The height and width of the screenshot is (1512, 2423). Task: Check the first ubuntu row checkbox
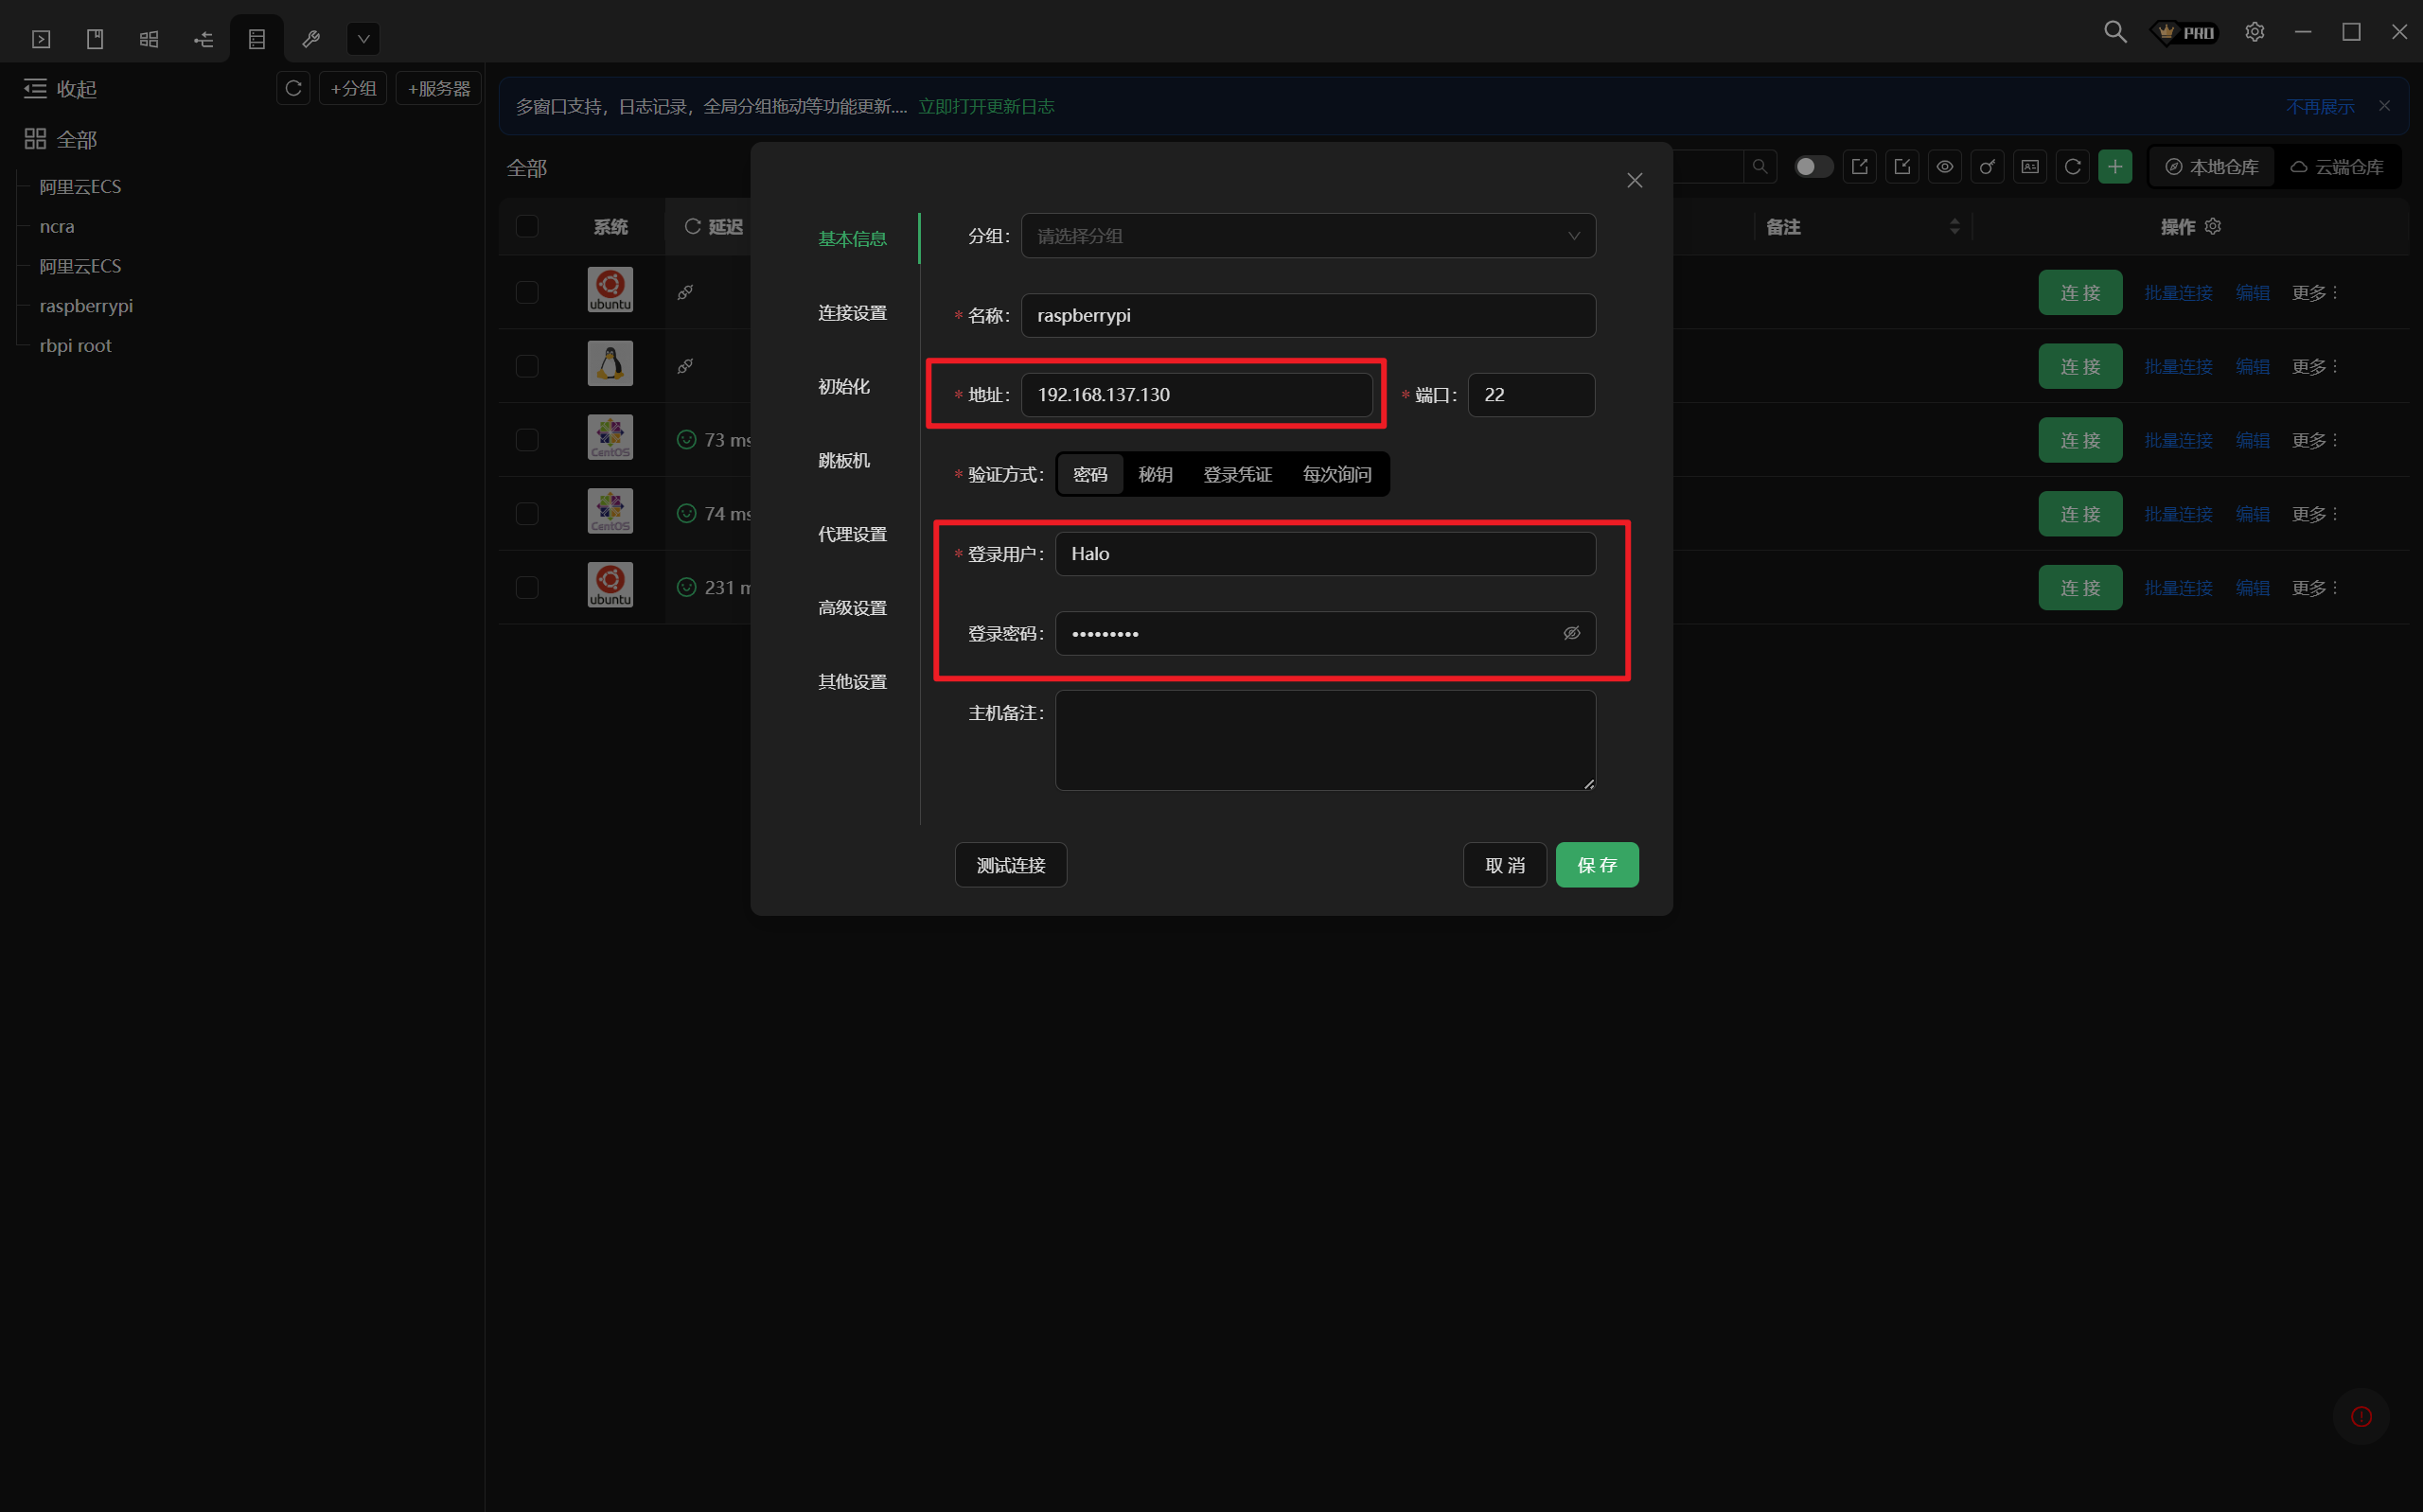tap(527, 292)
